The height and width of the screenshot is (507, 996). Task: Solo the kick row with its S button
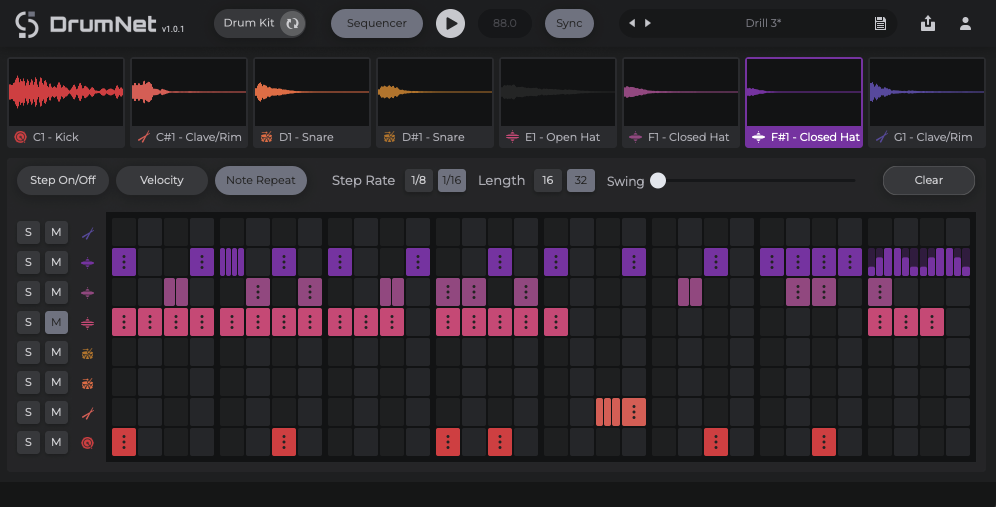click(x=28, y=442)
